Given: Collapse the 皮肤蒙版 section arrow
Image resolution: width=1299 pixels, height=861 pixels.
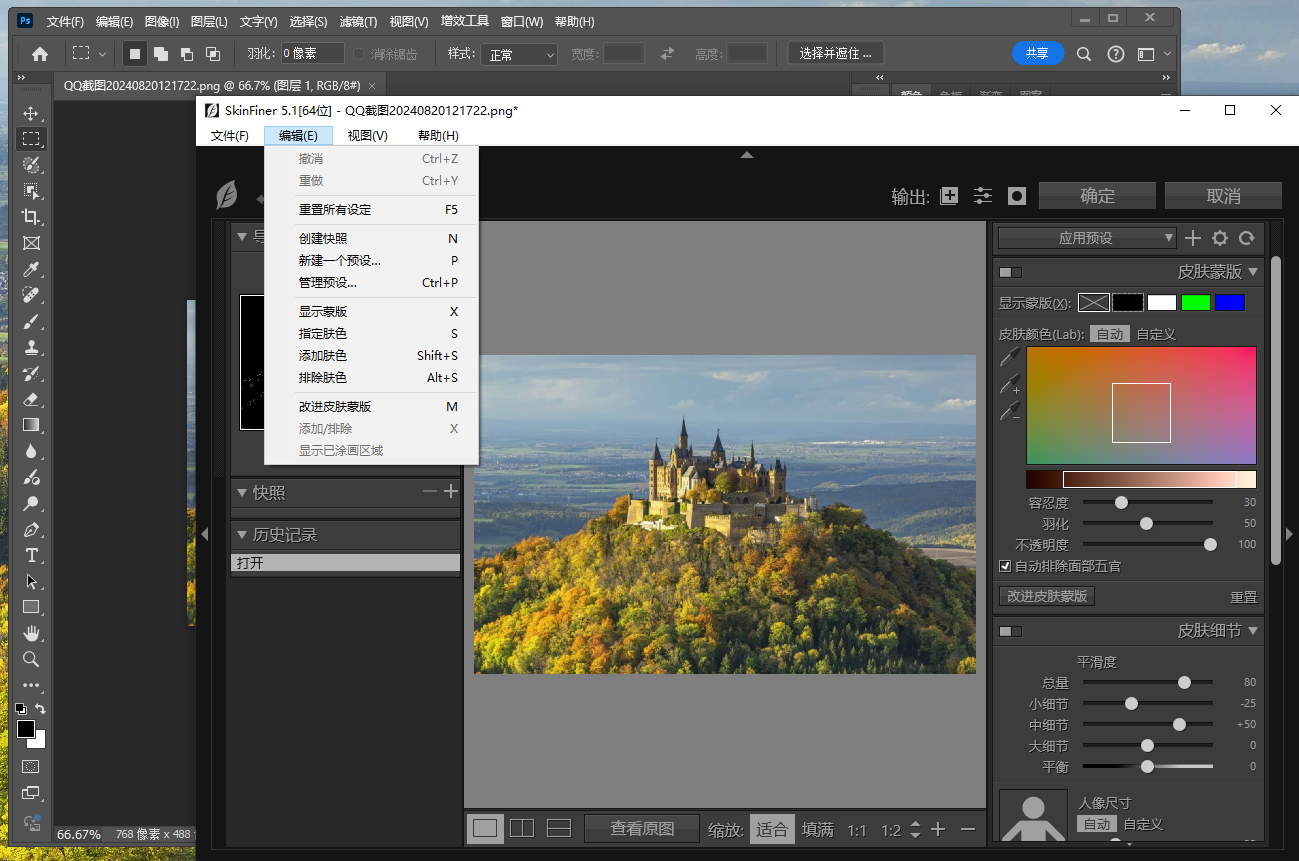Looking at the screenshot, I should pos(1253,271).
